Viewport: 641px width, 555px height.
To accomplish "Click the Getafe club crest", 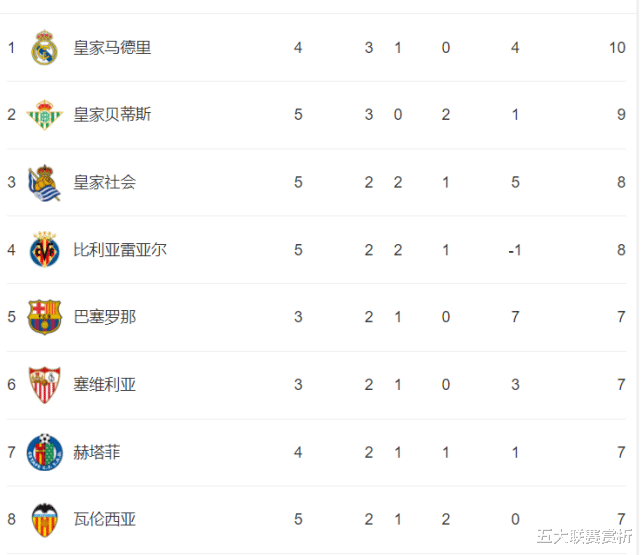I will [x=44, y=452].
